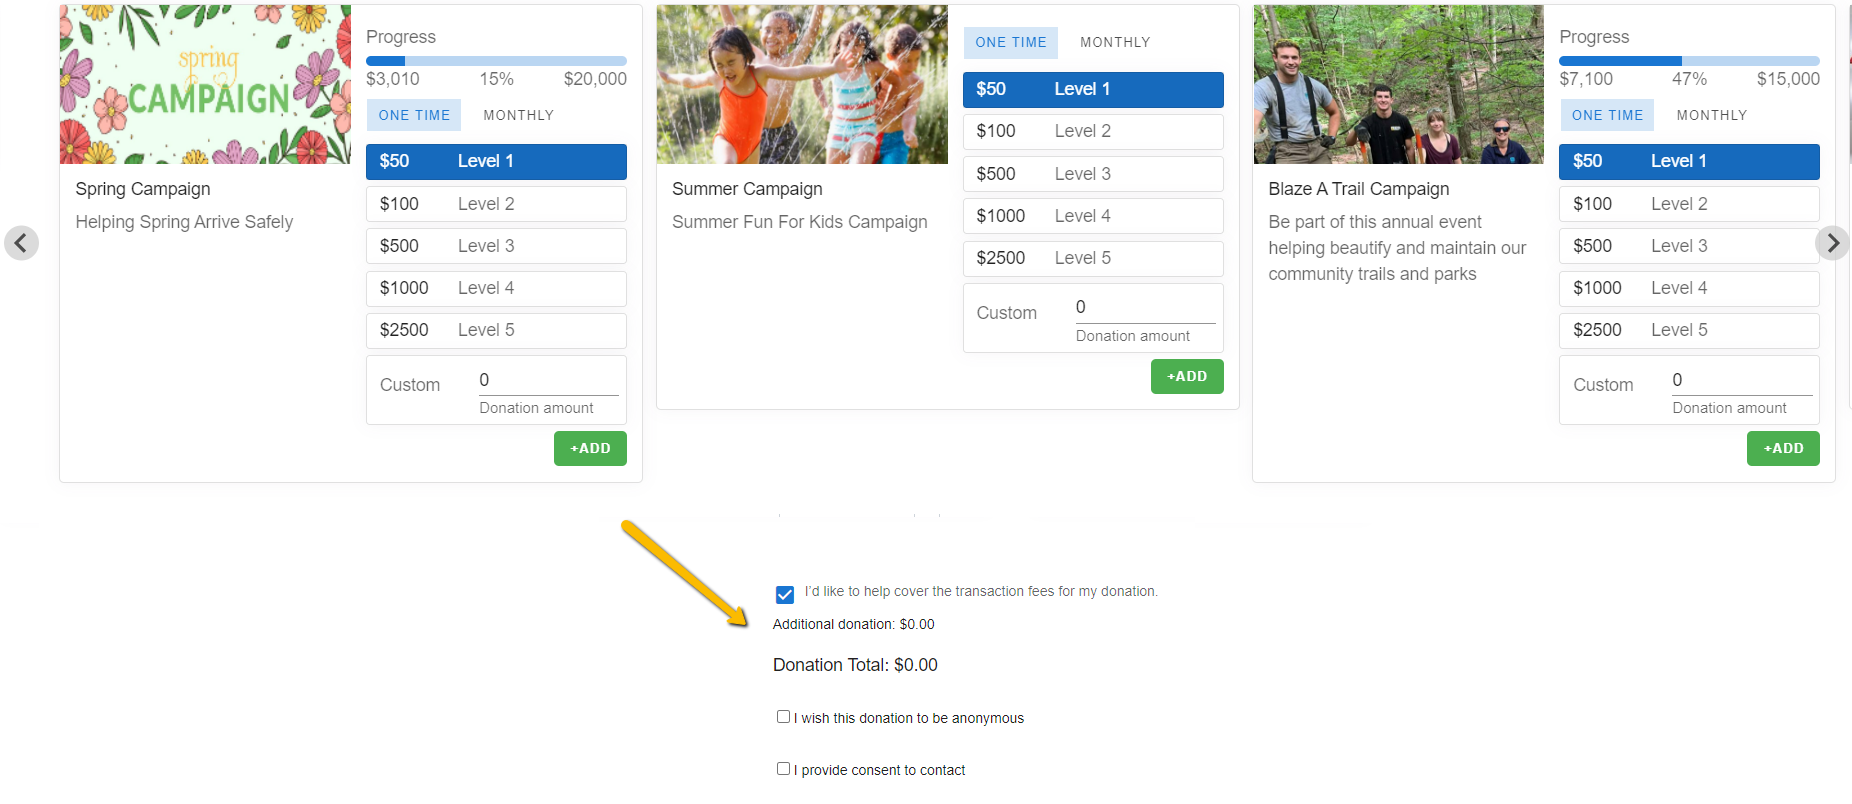Advance carousel with right arrow
The image size is (1852, 804).
pos(1832,243)
